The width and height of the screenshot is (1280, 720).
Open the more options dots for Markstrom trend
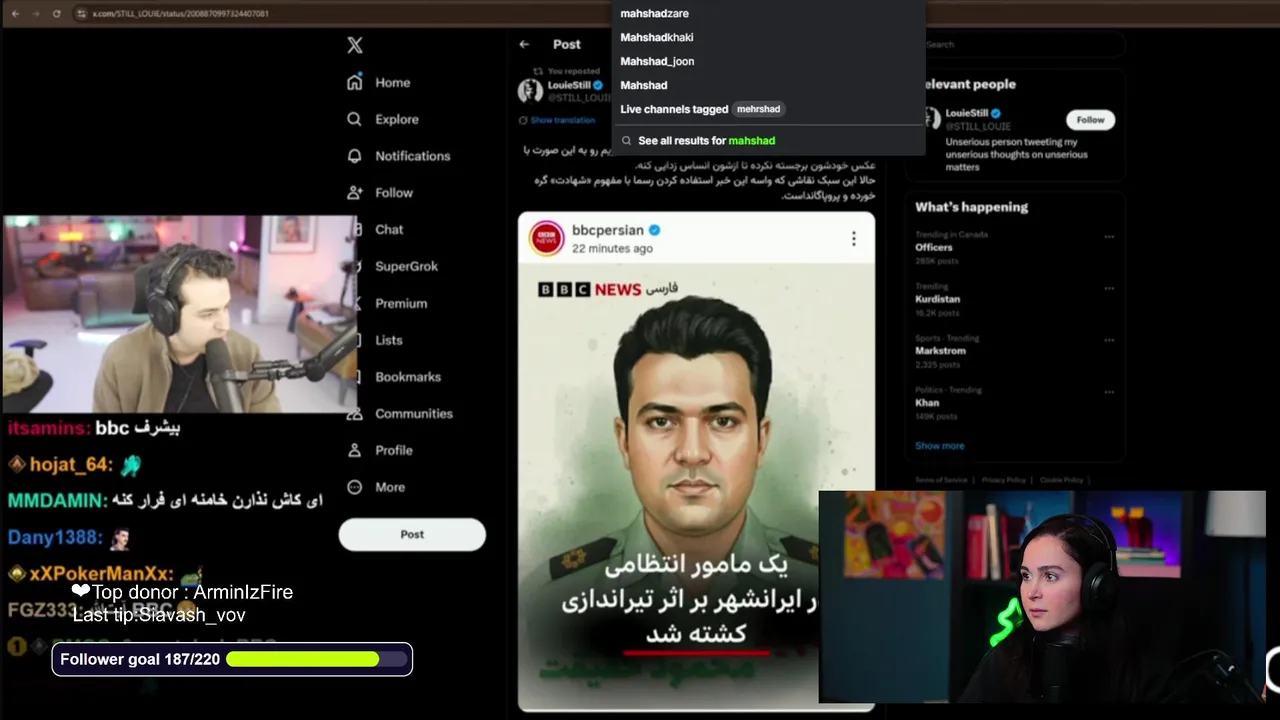[x=1109, y=340]
